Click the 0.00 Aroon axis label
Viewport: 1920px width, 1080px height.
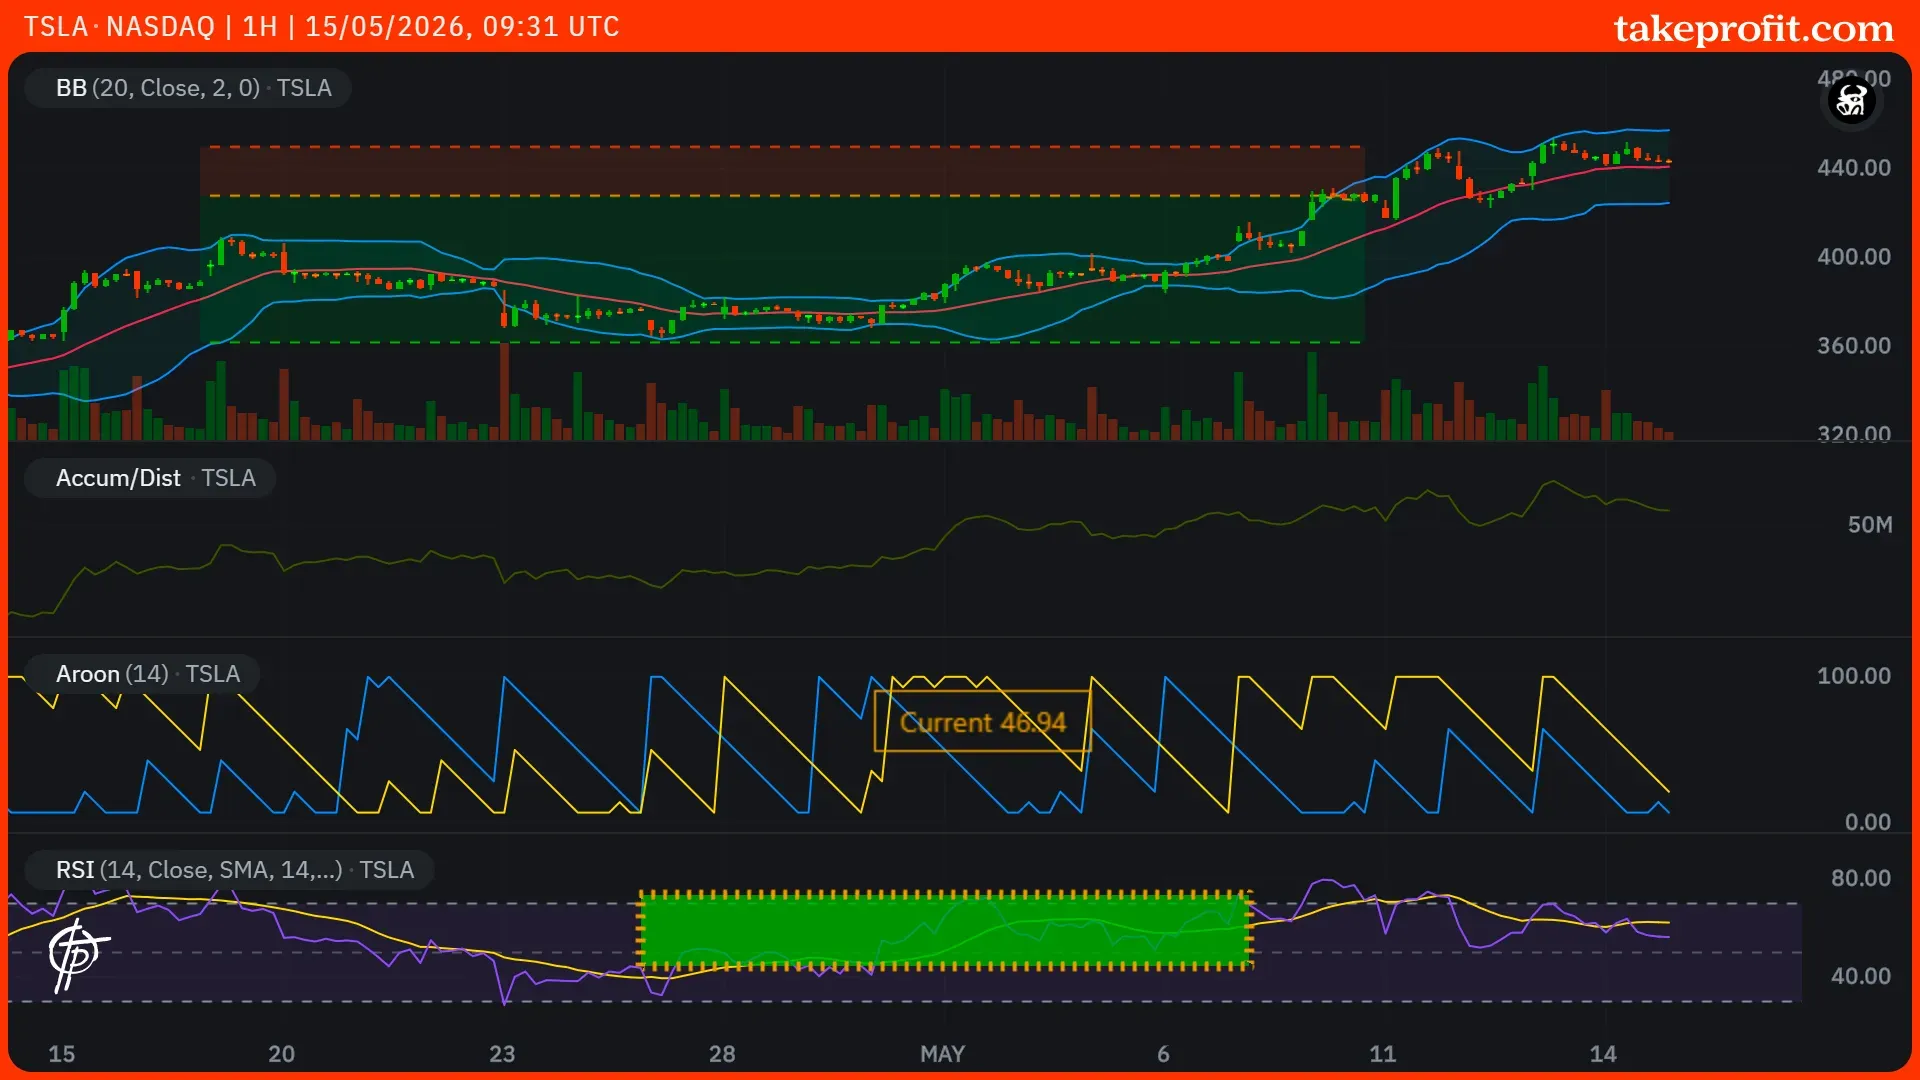1867,822
